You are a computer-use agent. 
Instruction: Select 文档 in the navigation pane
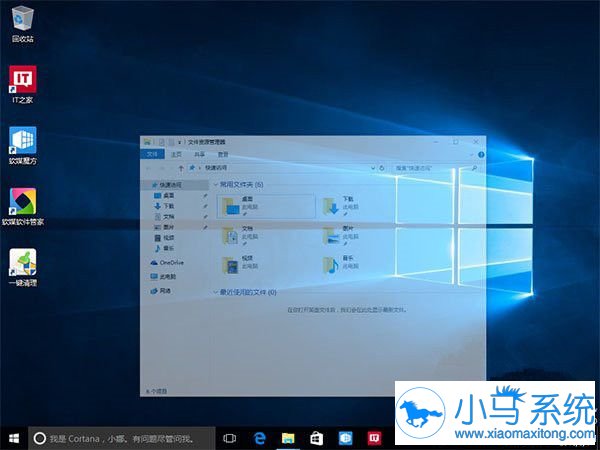pyautogui.click(x=165, y=217)
